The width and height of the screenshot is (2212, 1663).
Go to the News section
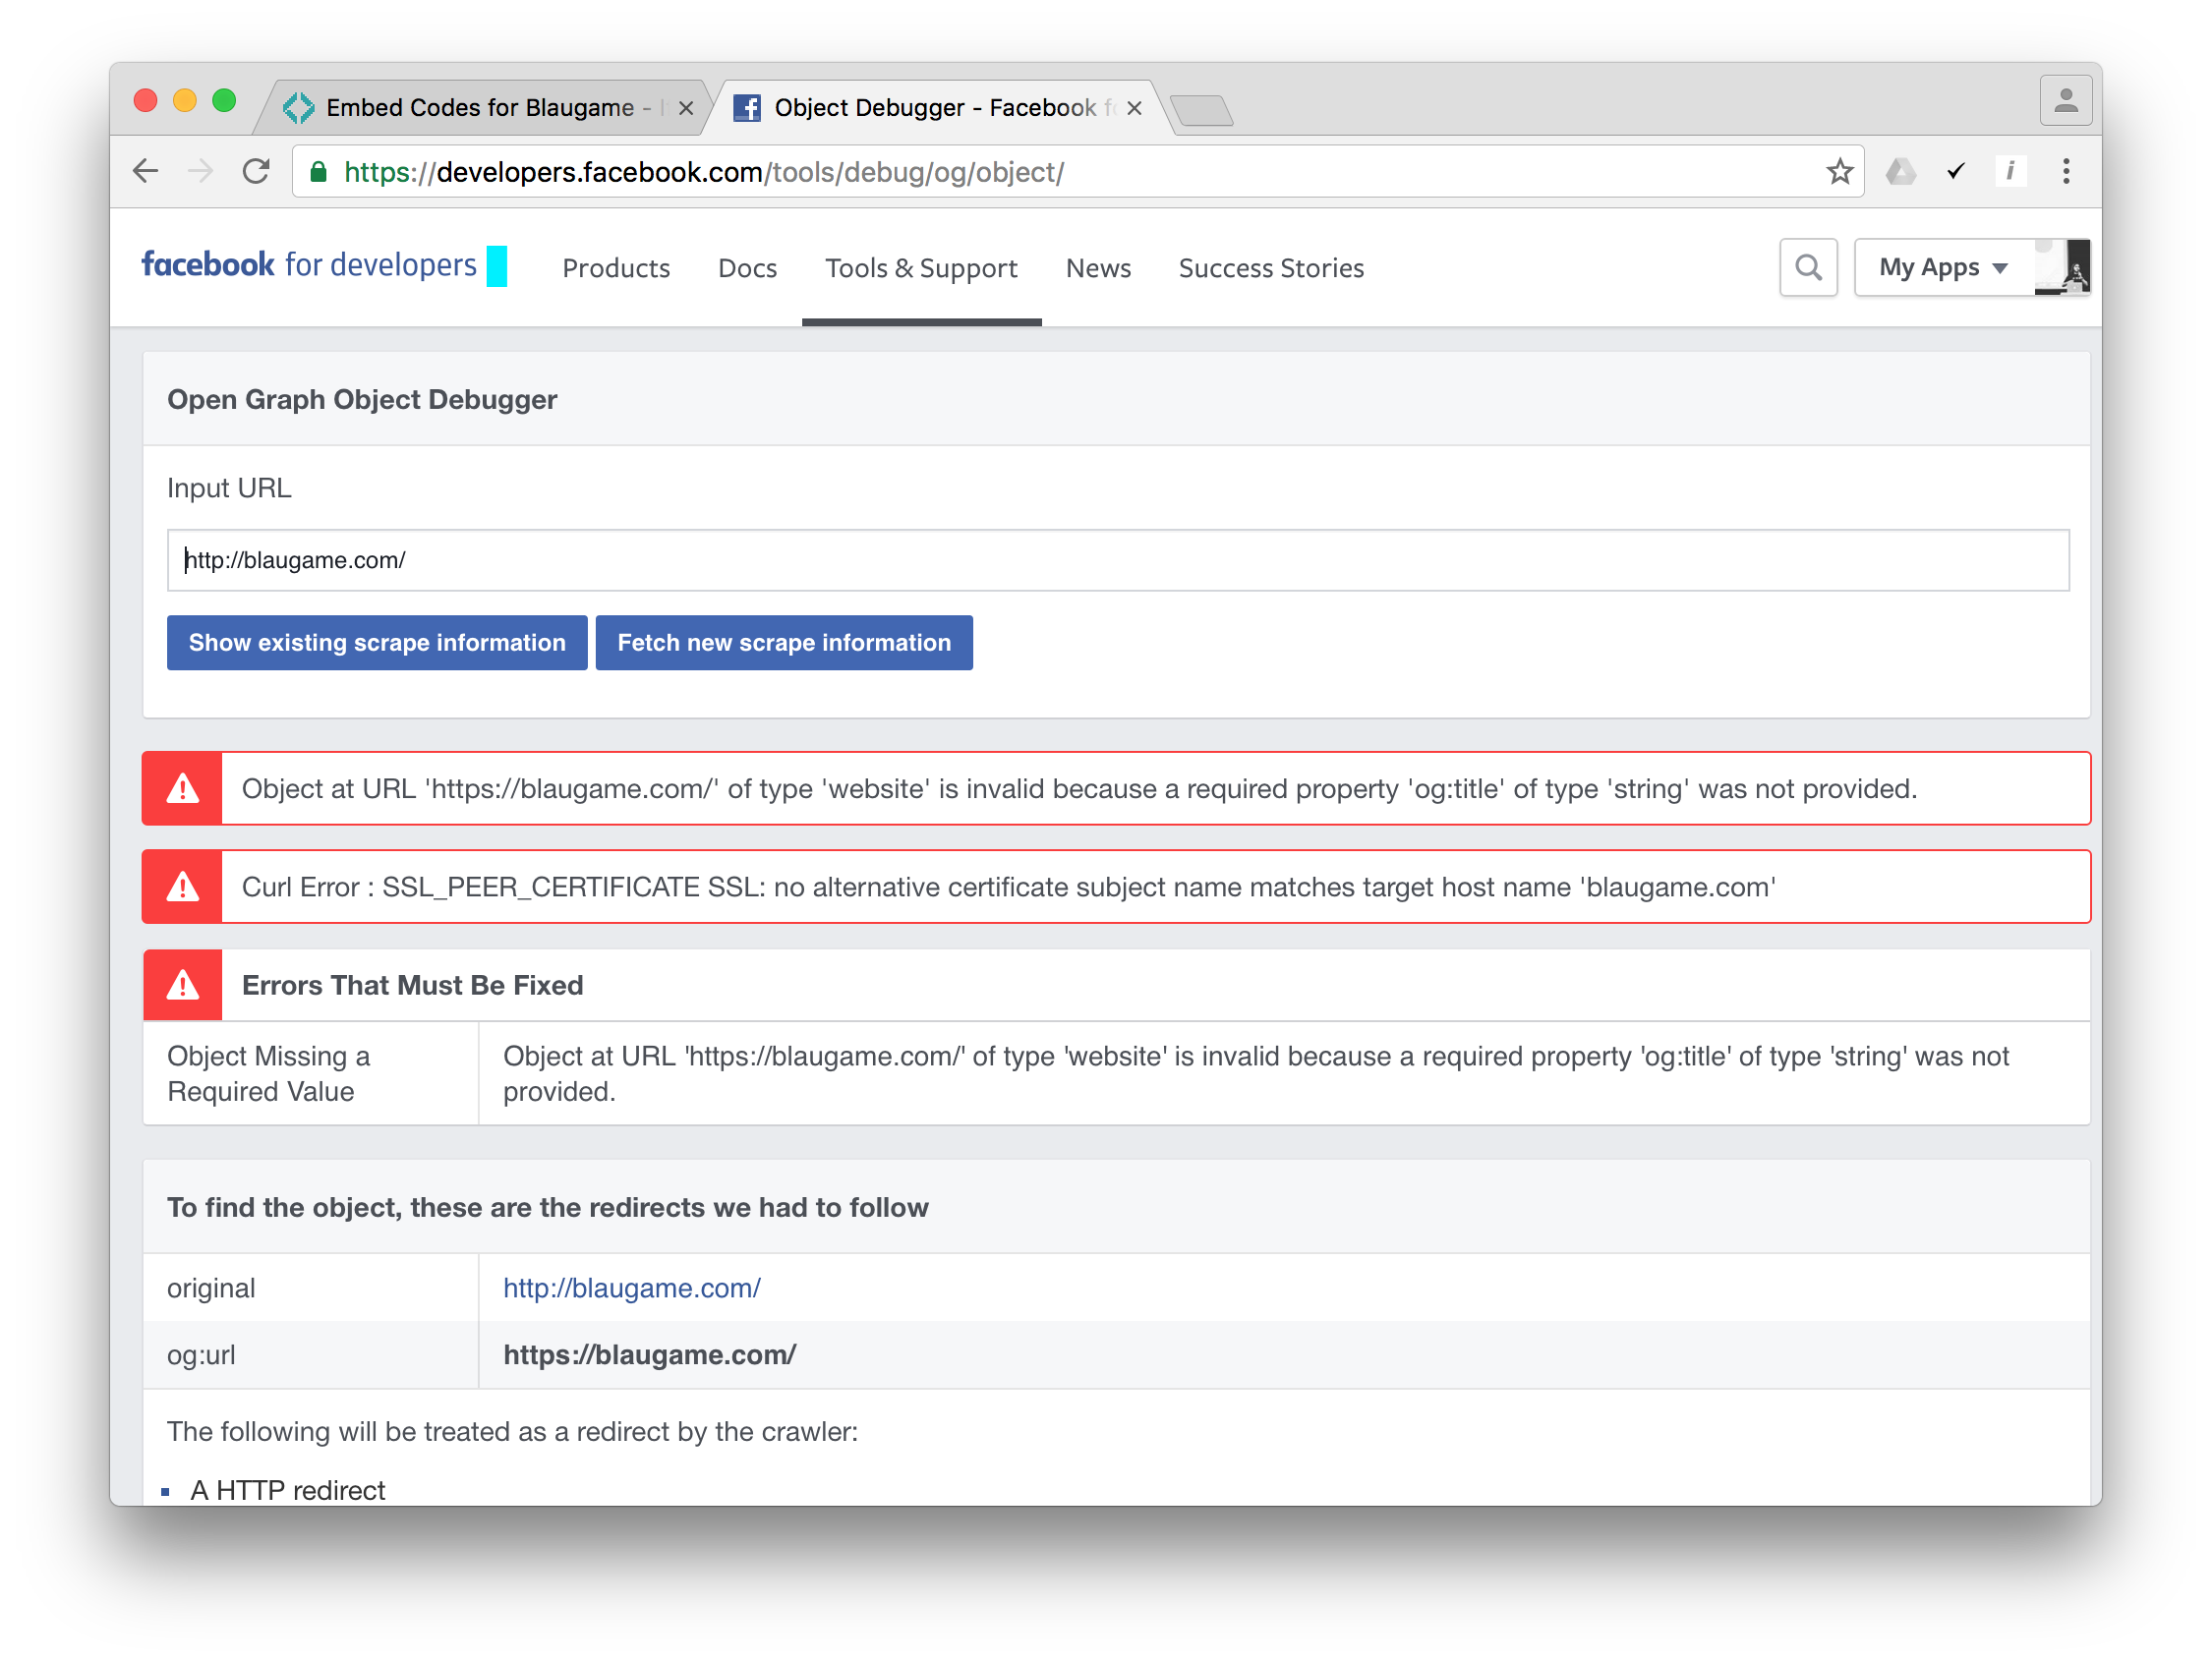click(x=1098, y=268)
